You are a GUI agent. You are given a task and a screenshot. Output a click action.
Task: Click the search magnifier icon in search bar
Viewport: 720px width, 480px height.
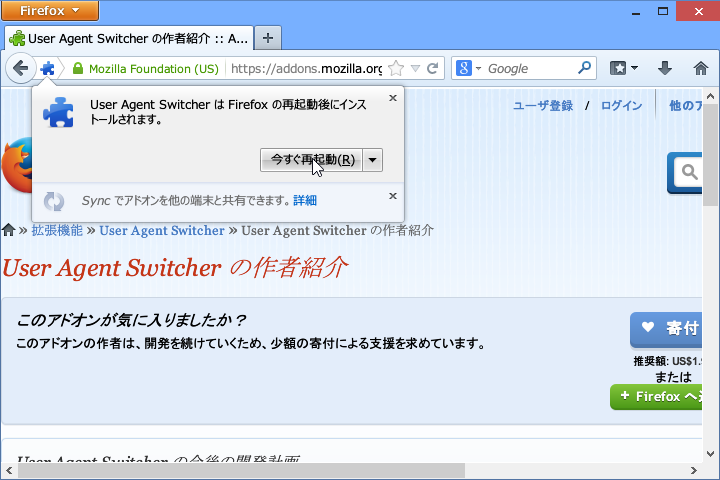tap(584, 68)
